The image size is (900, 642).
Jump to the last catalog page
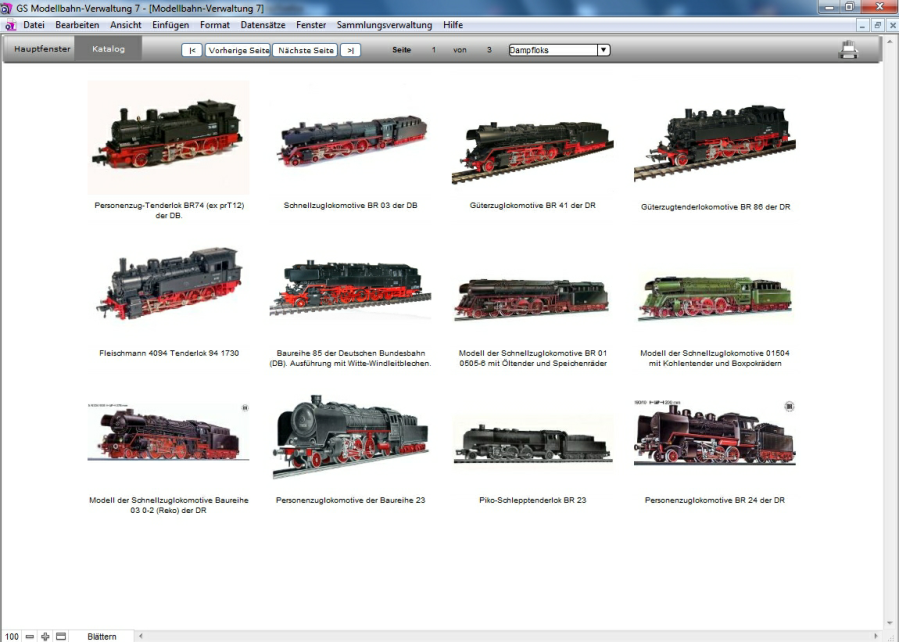pos(350,50)
